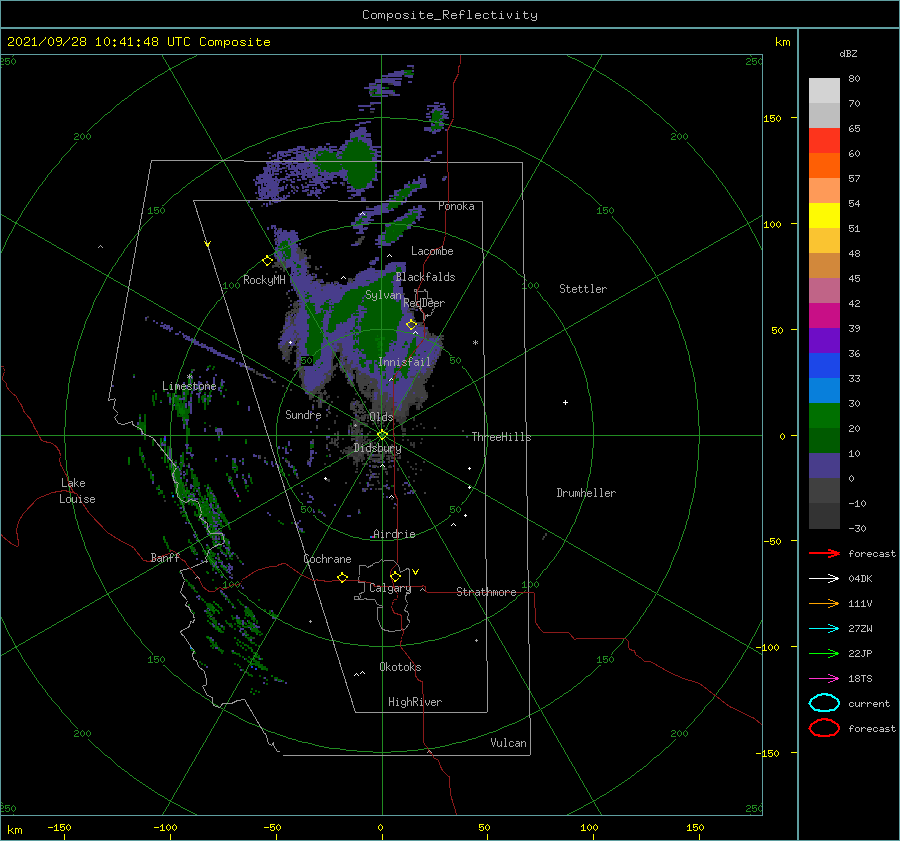The height and width of the screenshot is (841, 900).
Task: Click the yellow diamond marker near RockyMH
Action: click(x=267, y=261)
